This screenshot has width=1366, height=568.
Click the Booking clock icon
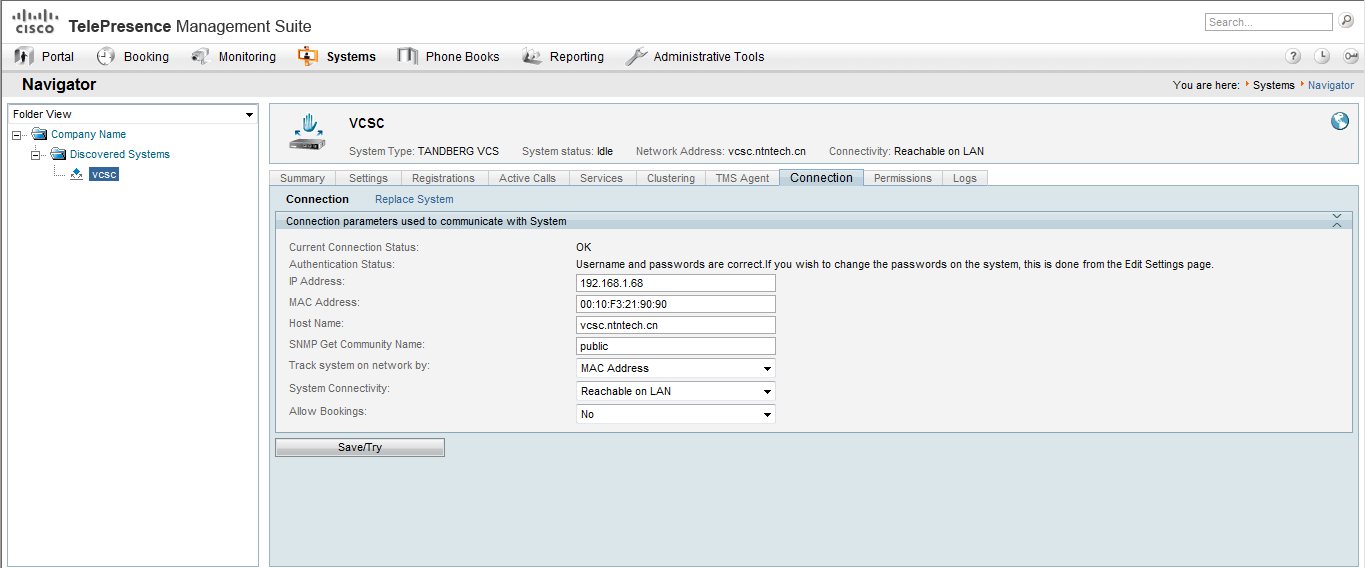pos(106,57)
